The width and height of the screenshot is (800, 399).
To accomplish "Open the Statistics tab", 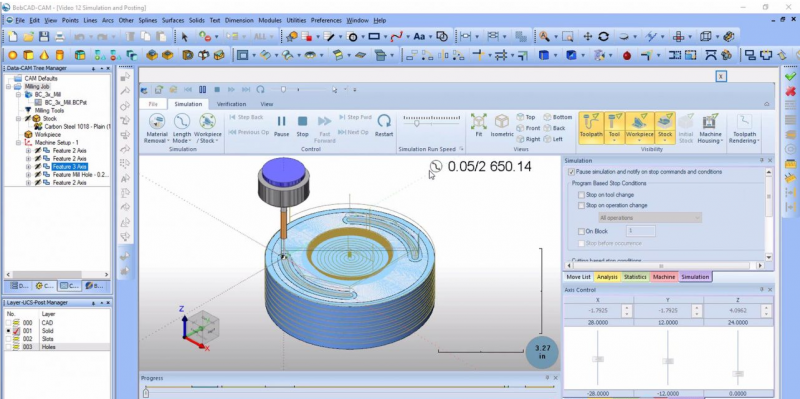I will point(635,277).
